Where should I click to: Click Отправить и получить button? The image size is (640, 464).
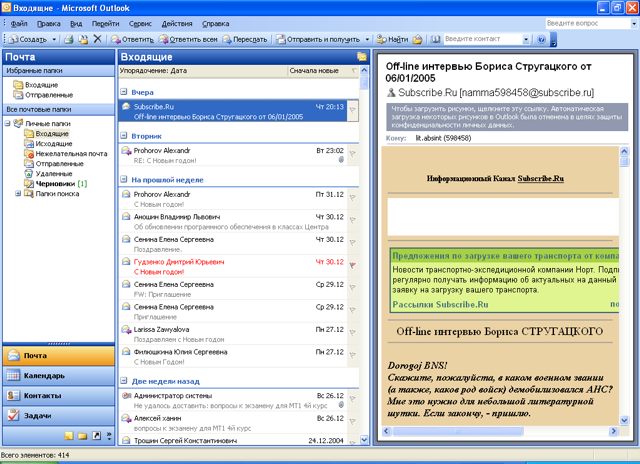318,39
